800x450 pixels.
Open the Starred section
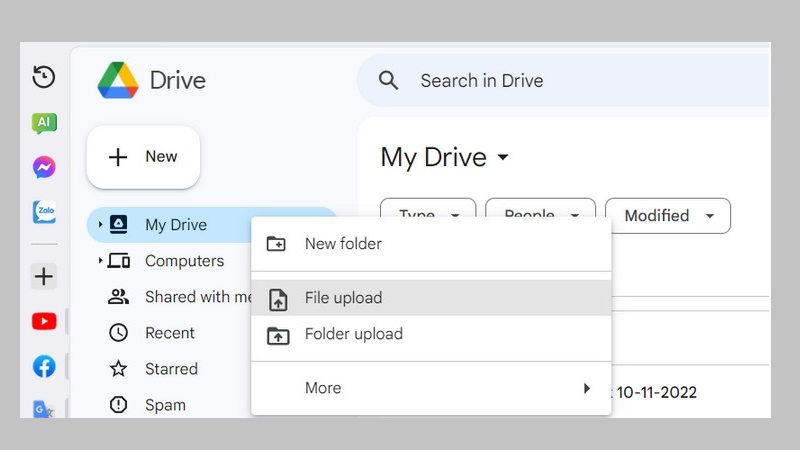pyautogui.click(x=171, y=369)
